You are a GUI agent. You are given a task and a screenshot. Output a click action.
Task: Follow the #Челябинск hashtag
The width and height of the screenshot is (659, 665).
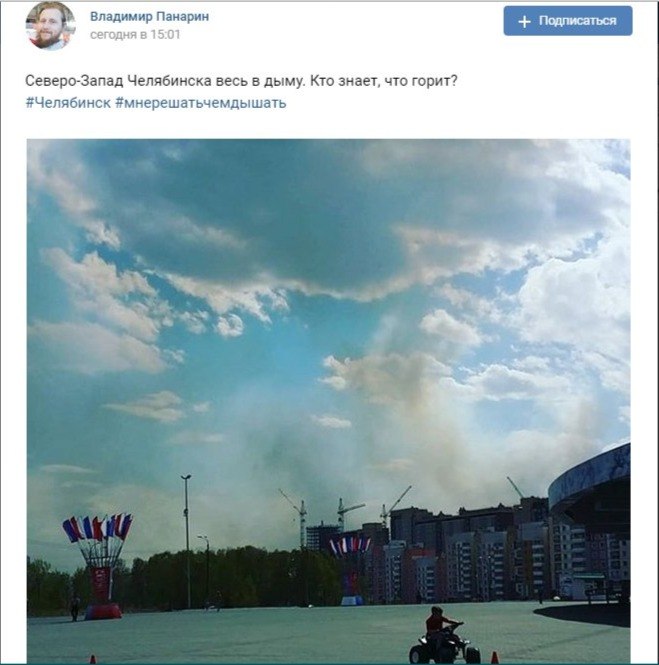point(68,103)
